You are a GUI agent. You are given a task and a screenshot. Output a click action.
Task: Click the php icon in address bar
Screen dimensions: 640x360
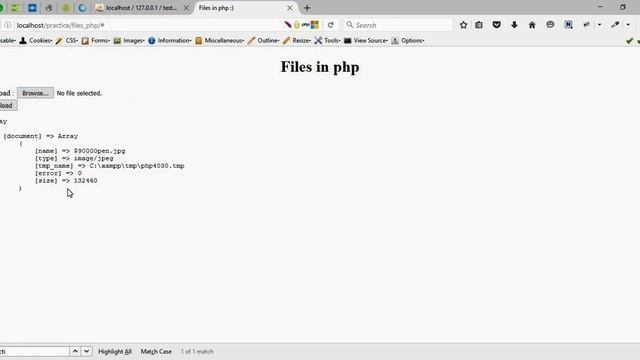point(305,25)
